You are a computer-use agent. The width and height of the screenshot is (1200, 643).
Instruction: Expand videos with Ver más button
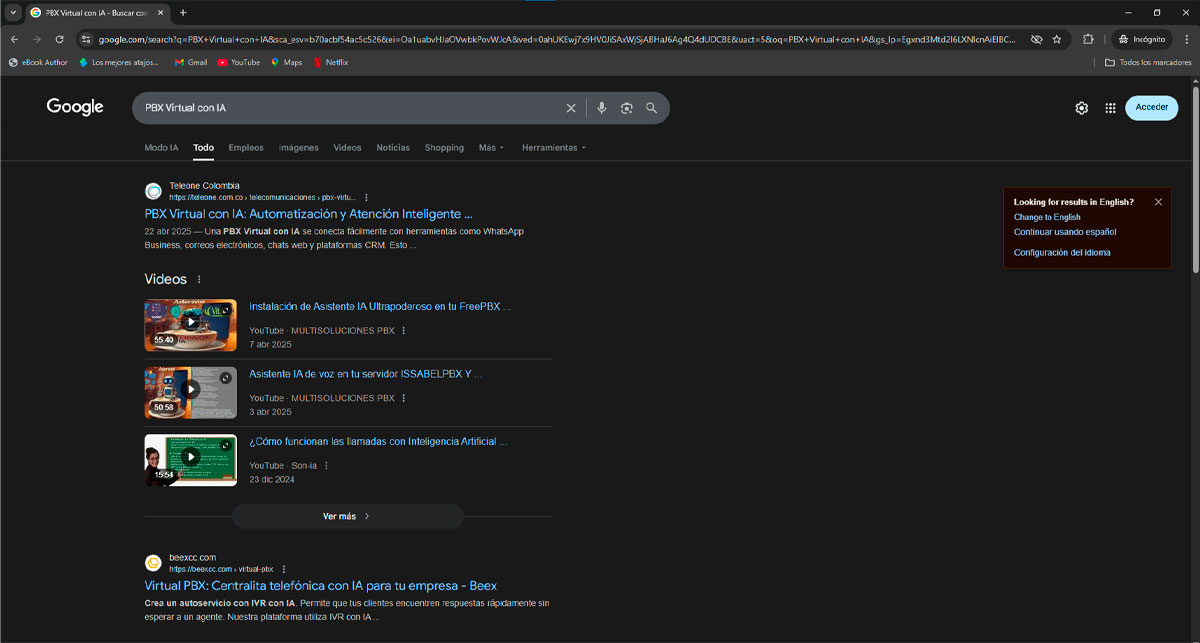pos(348,516)
